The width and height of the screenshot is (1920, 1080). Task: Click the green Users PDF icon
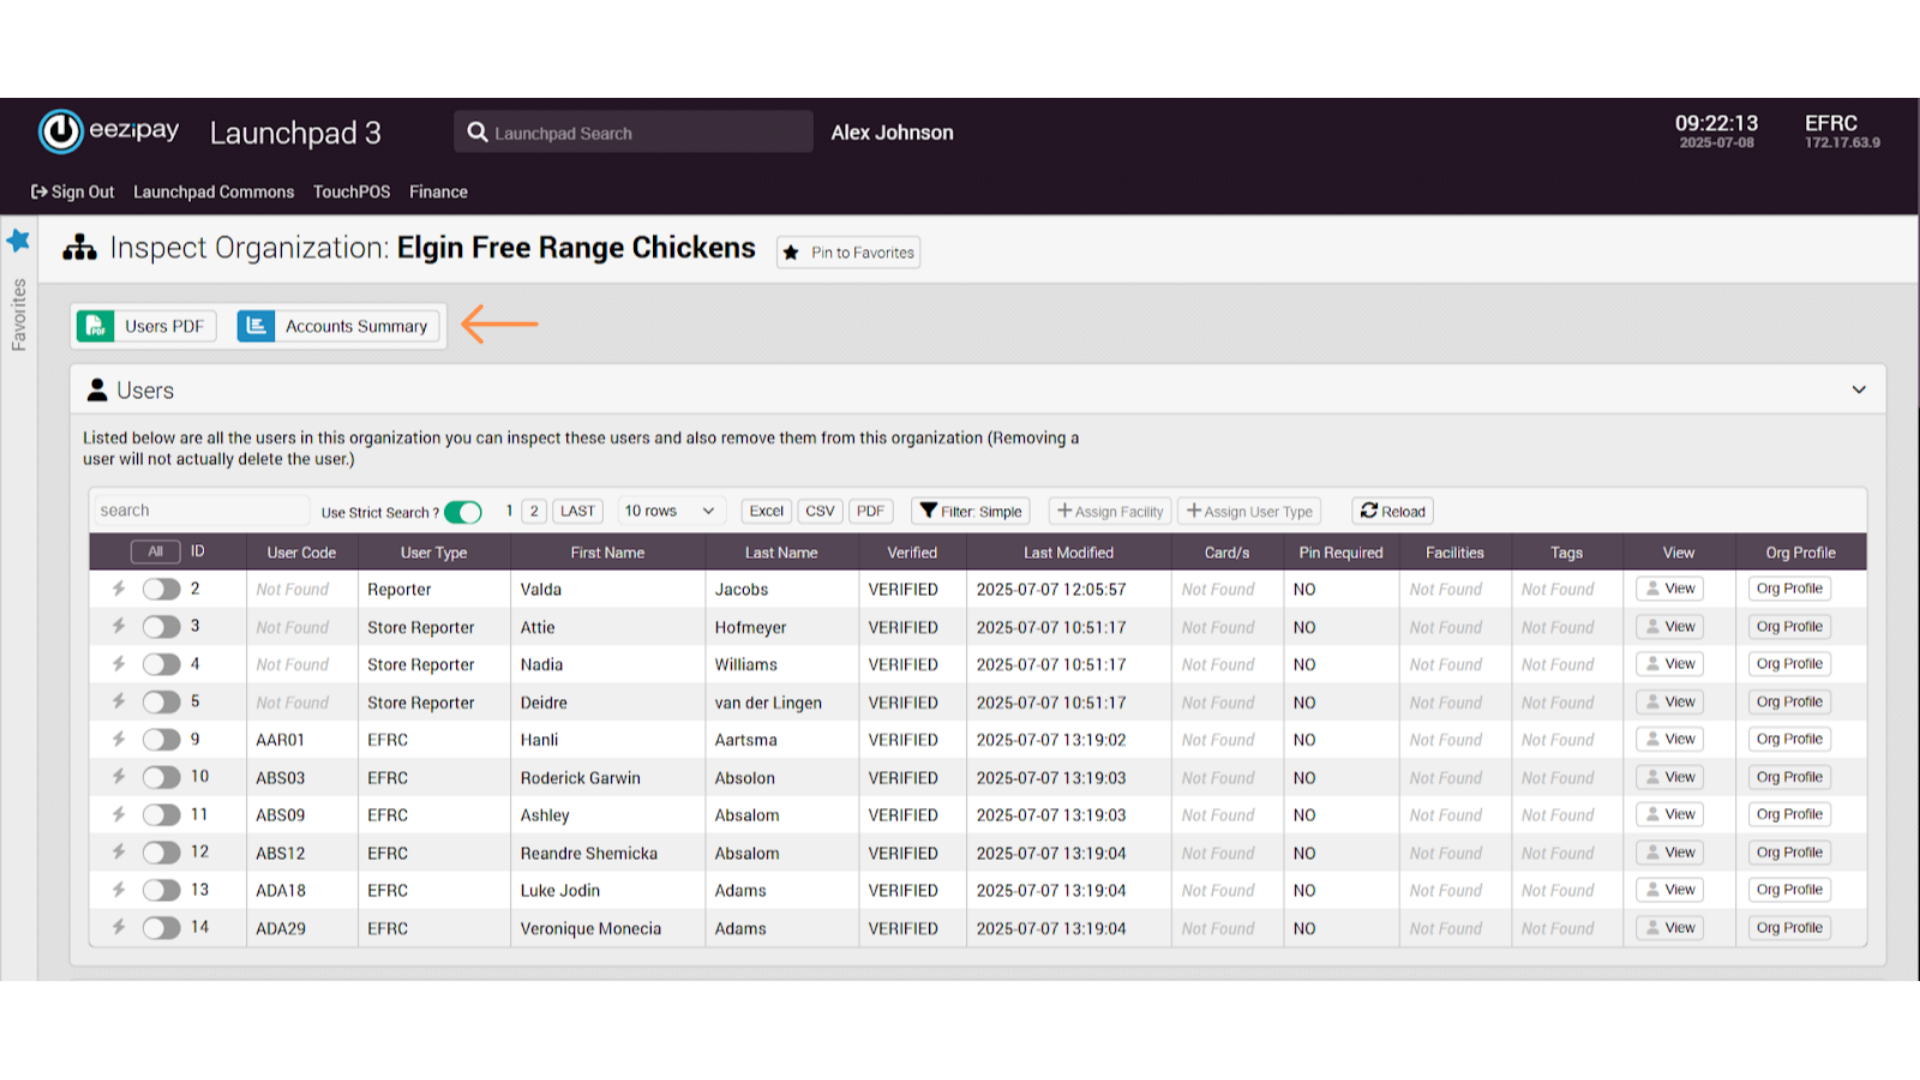coord(95,326)
